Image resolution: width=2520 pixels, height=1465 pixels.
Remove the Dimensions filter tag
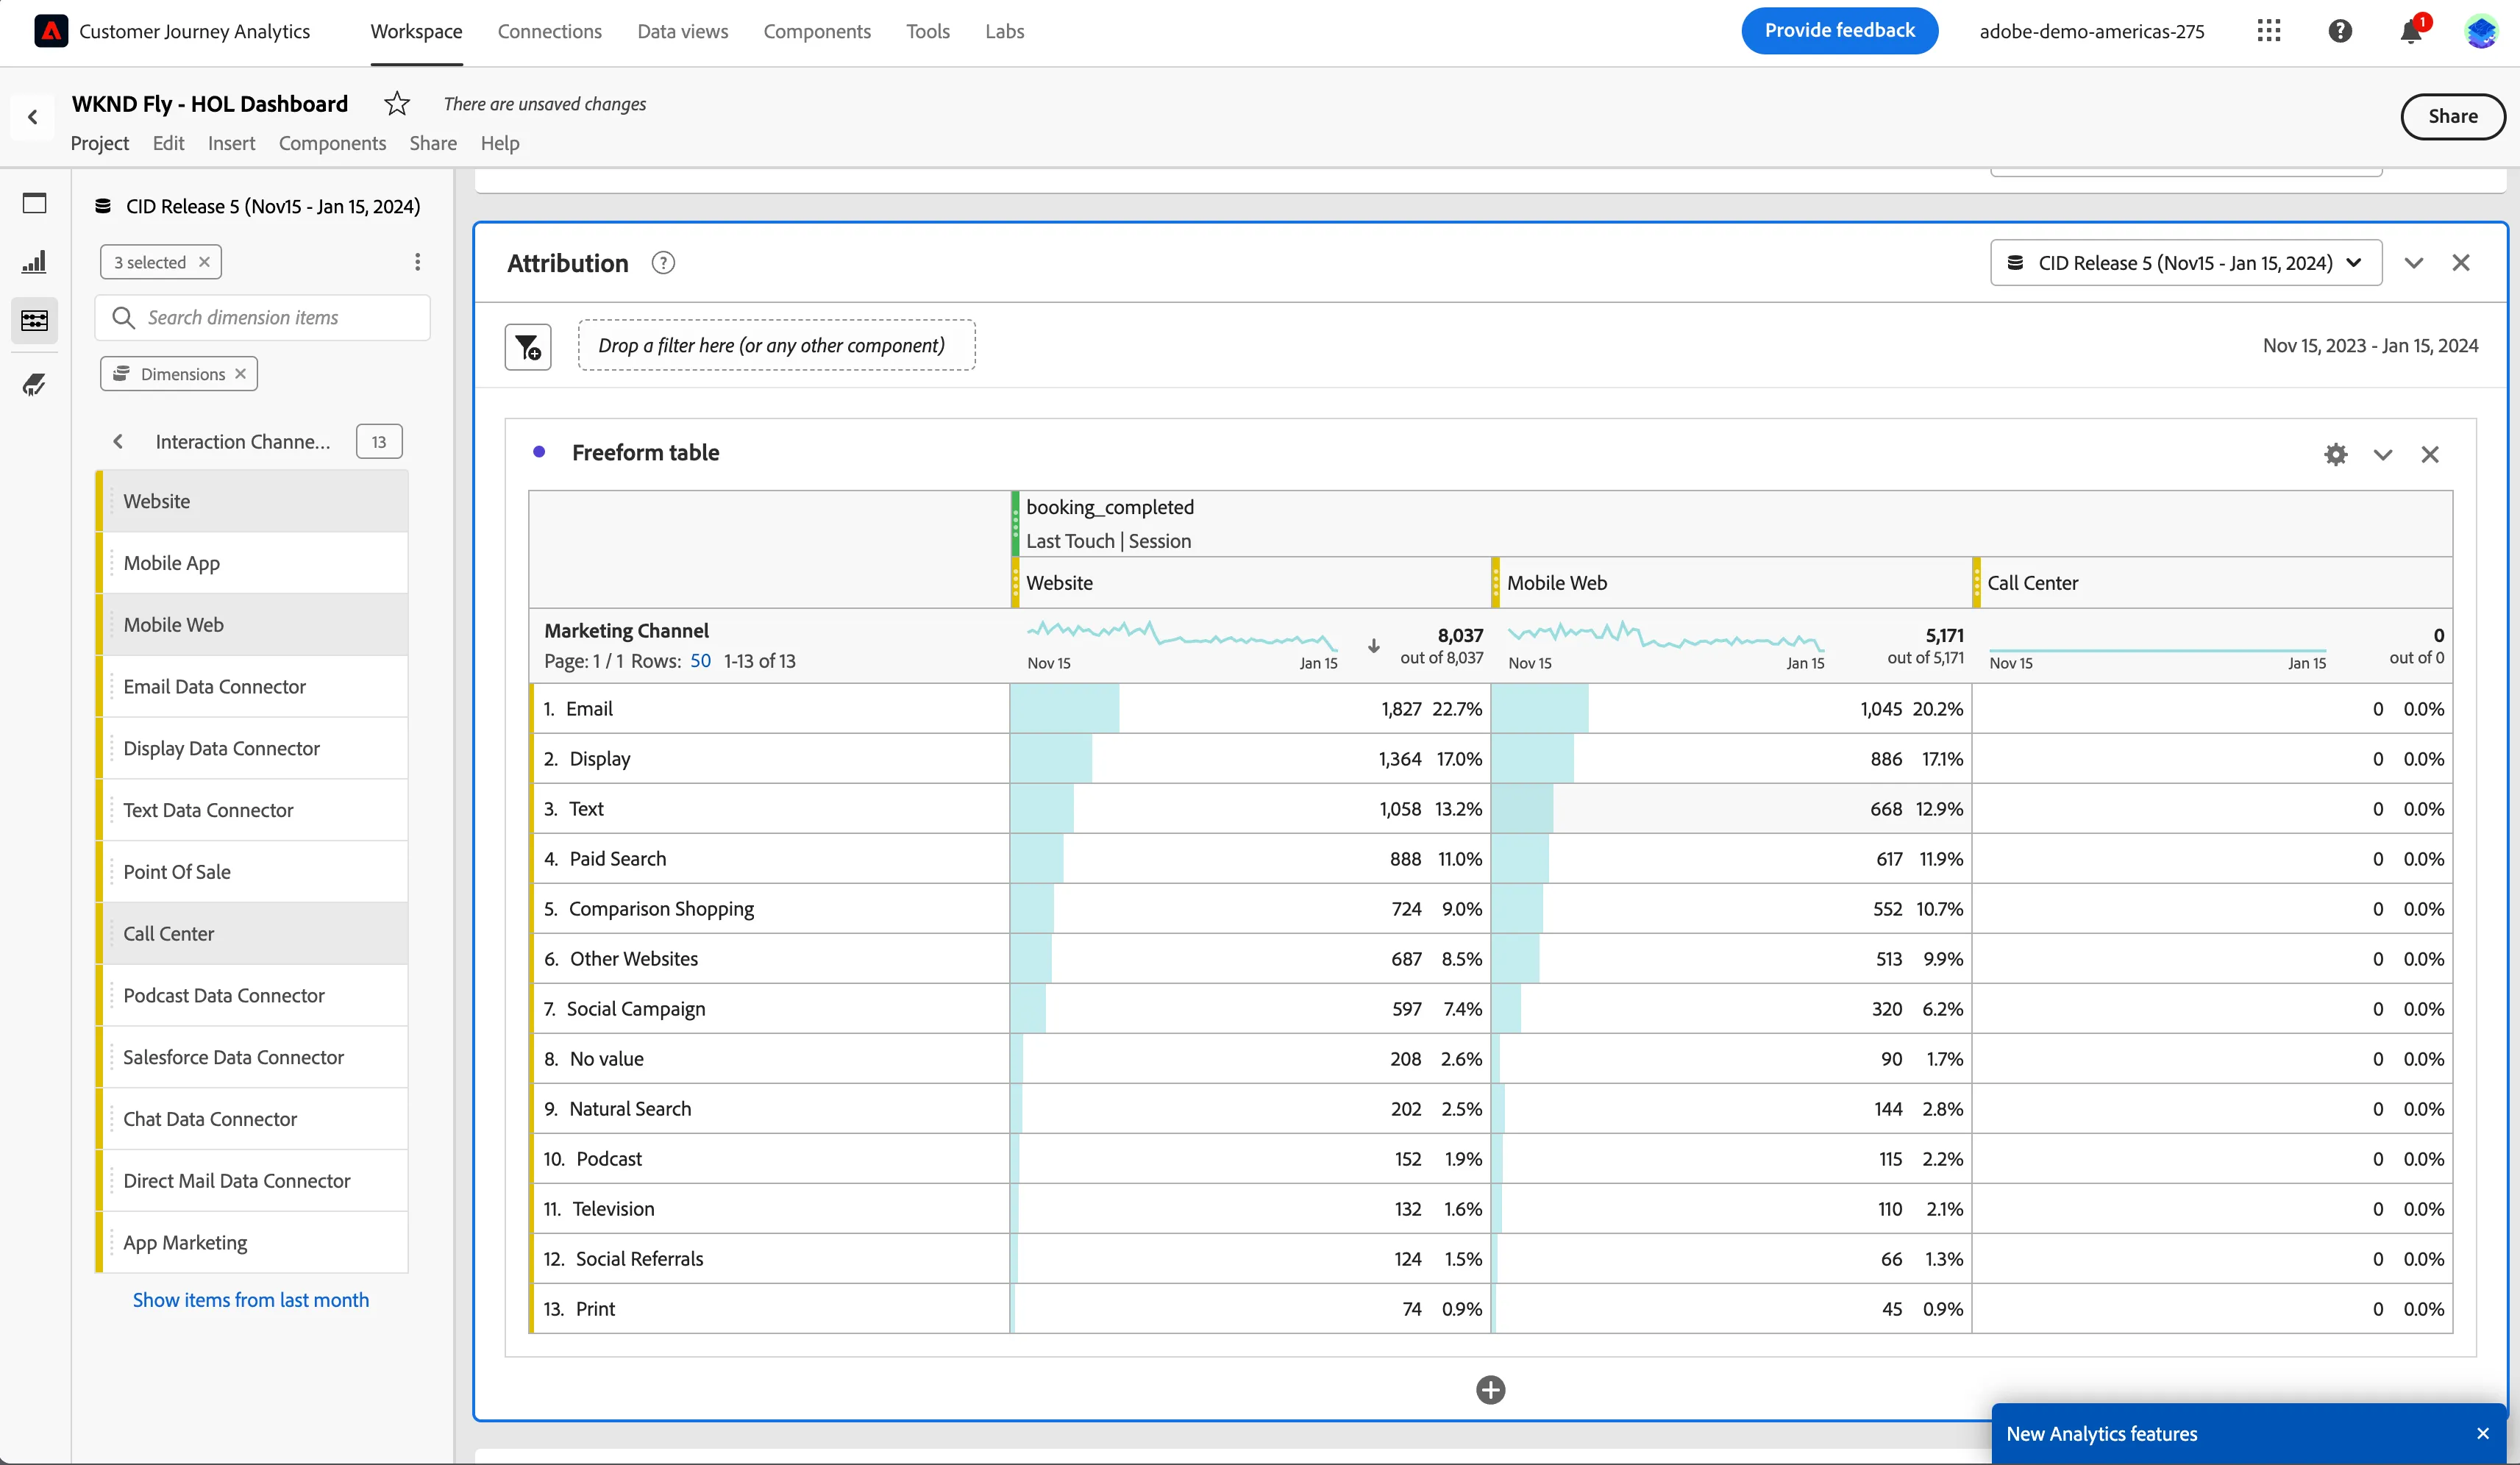pos(241,374)
